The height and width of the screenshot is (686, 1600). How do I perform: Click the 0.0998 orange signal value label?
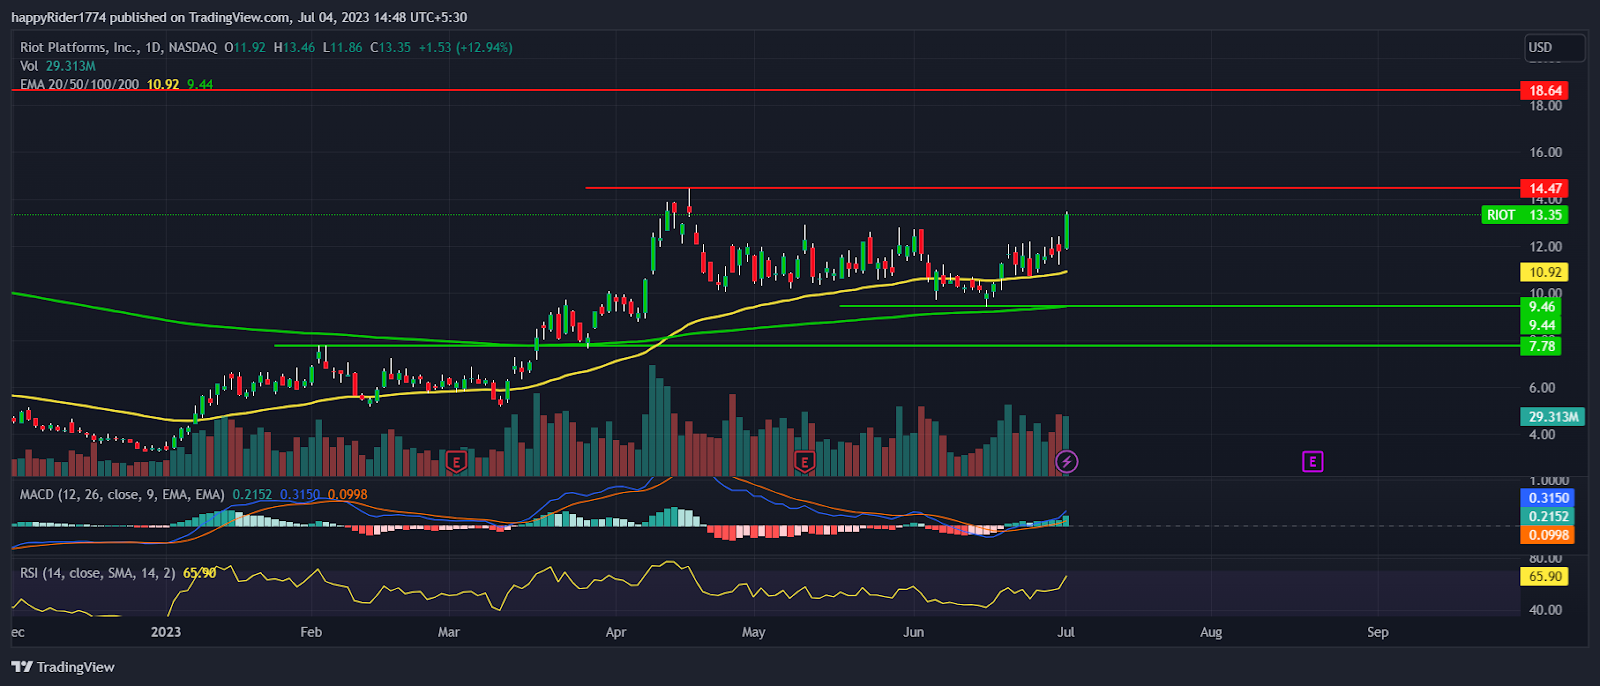click(x=1548, y=535)
